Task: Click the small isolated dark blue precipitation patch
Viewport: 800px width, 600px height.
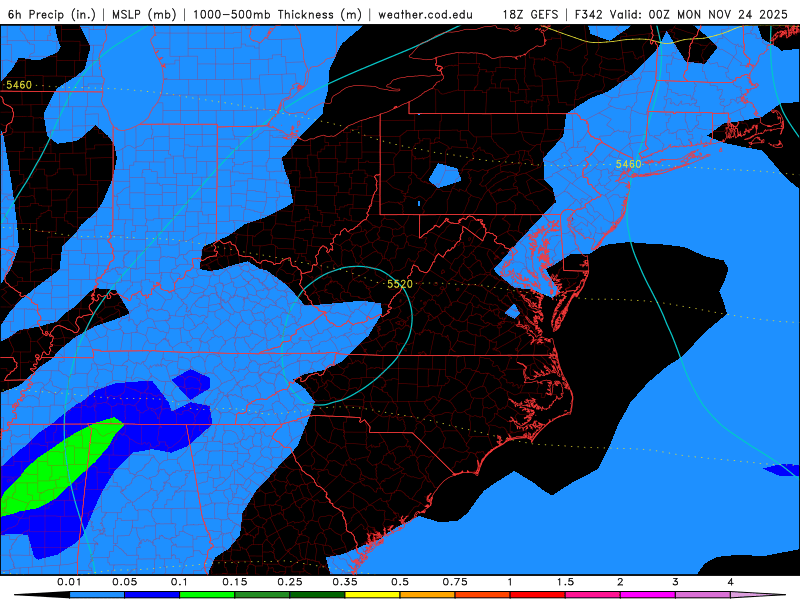Action: point(191,384)
